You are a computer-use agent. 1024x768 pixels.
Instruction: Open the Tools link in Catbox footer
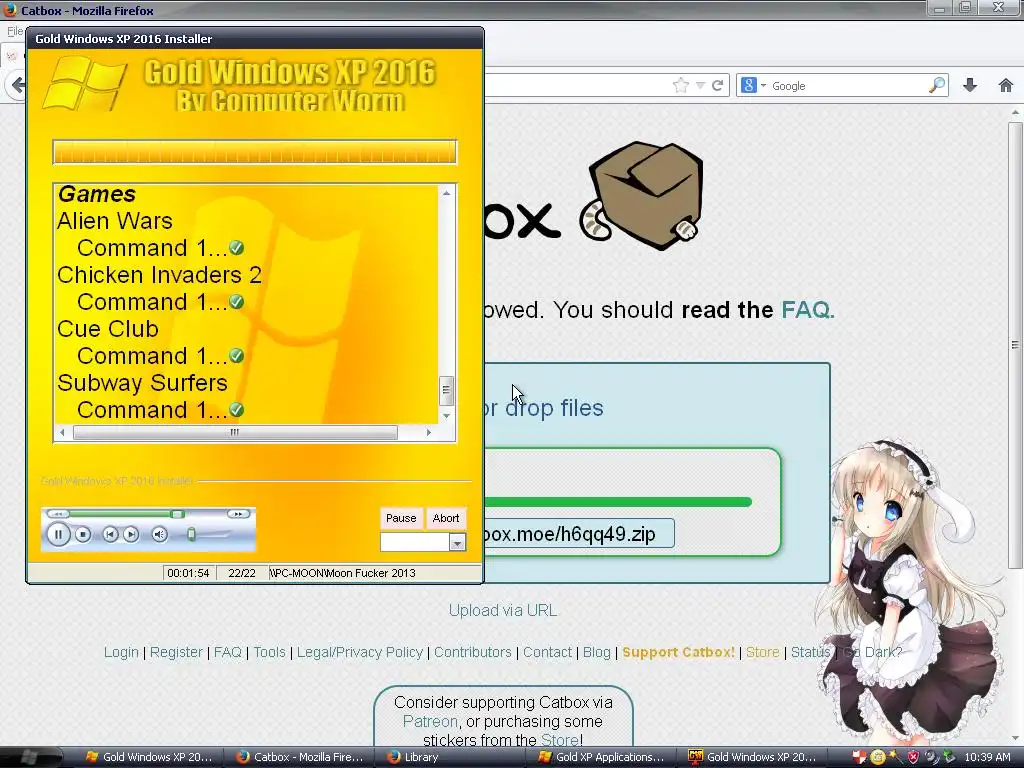pos(269,652)
